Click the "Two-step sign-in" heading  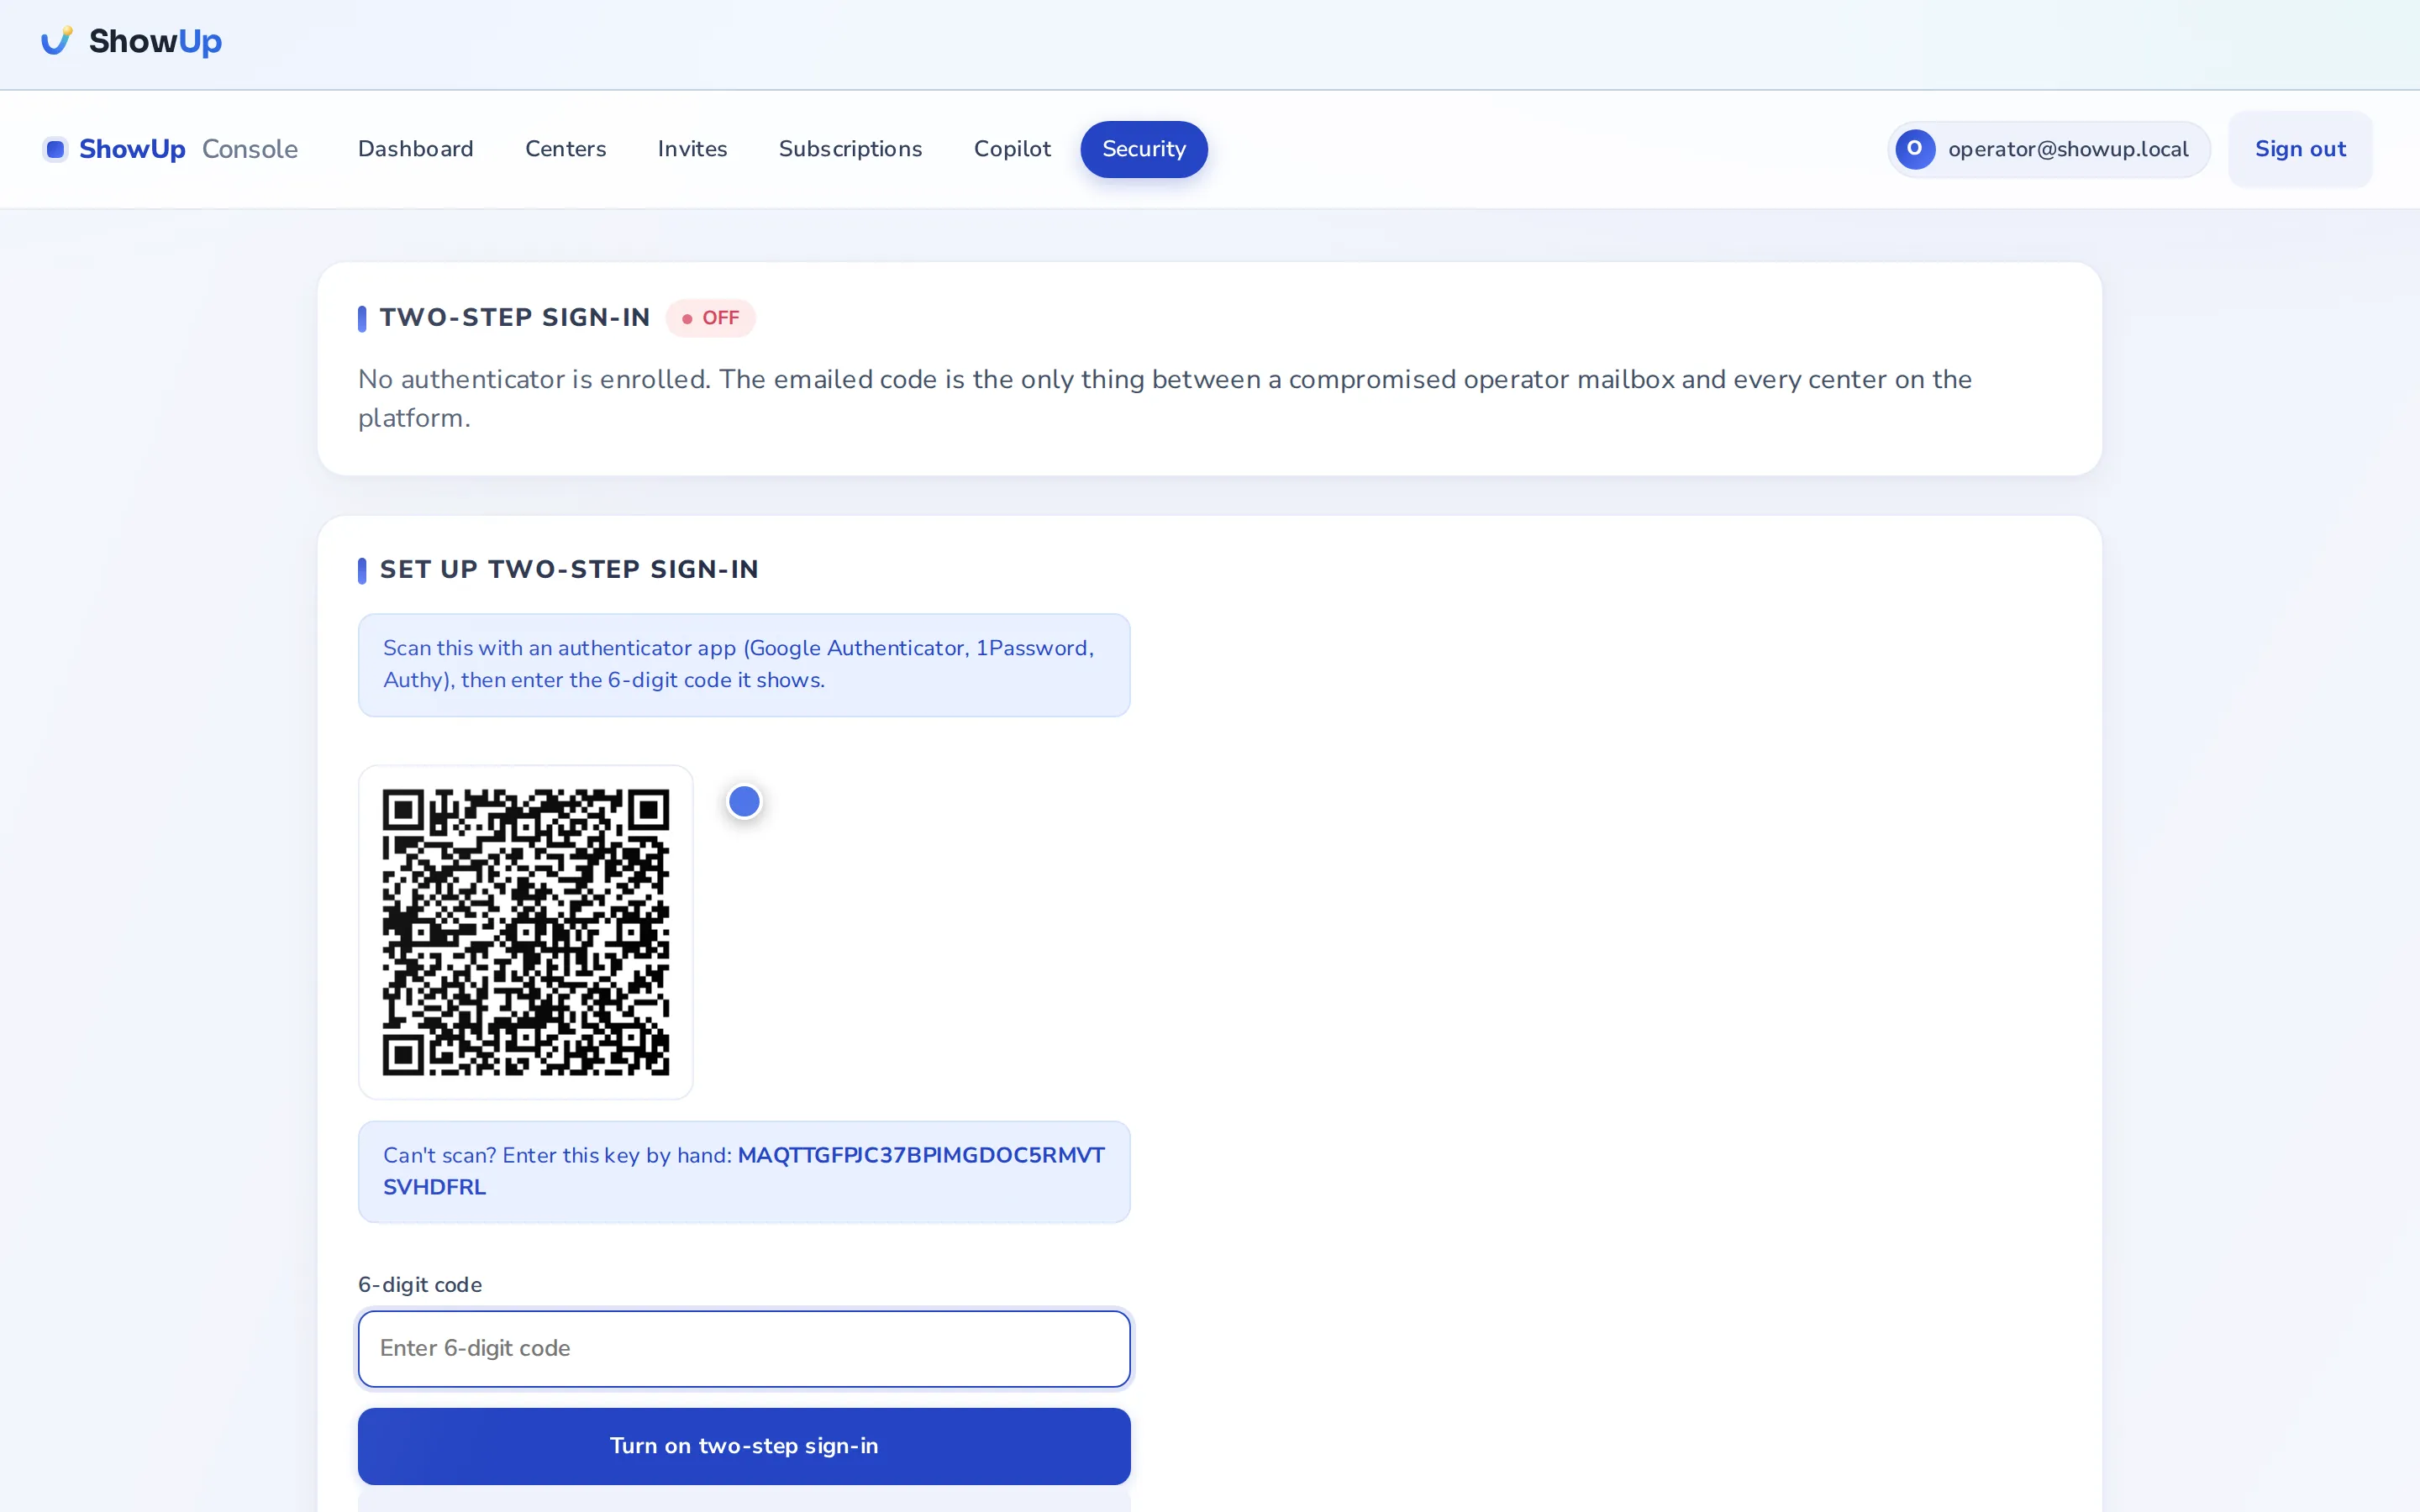515,318
